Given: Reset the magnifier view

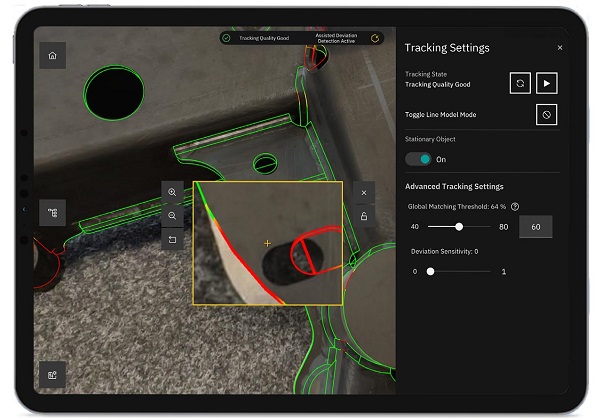Looking at the screenshot, I should [173, 240].
